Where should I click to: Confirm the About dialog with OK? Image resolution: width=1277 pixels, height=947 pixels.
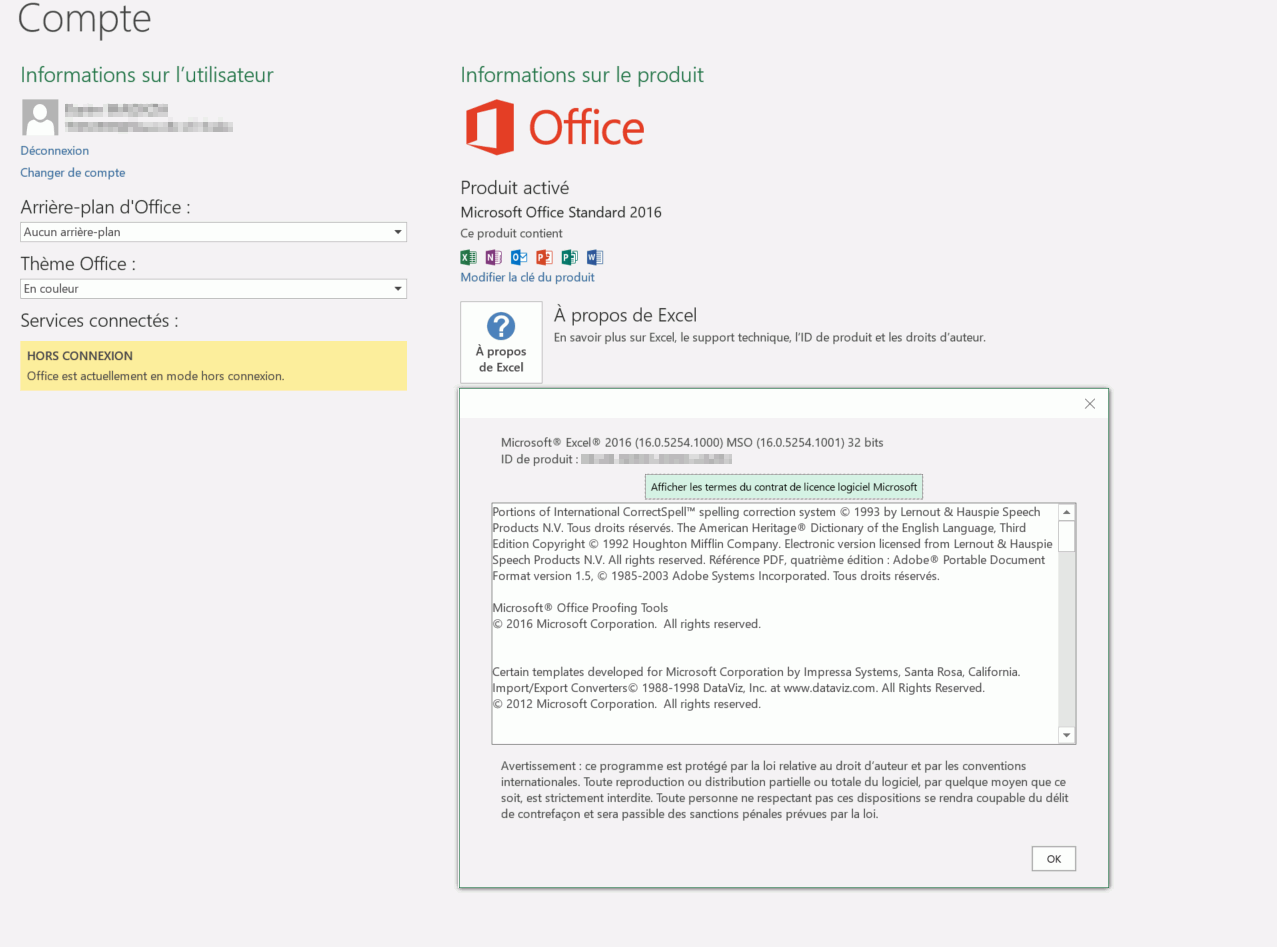click(1054, 859)
